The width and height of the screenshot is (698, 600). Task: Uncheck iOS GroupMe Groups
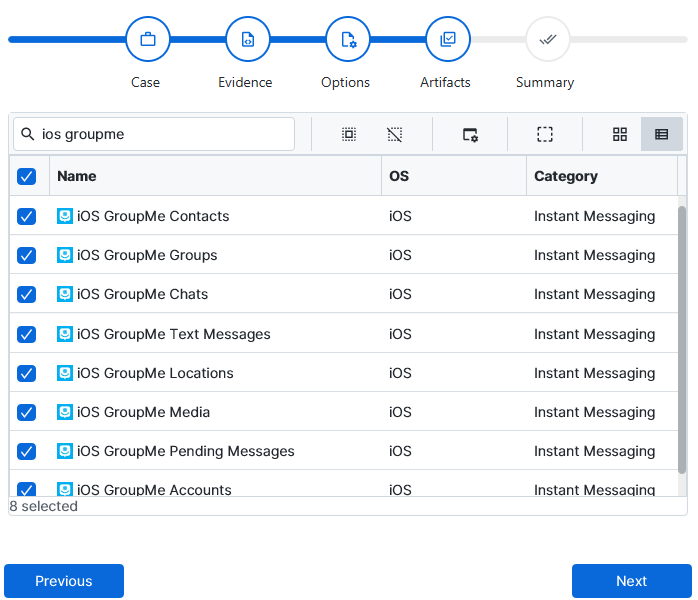click(x=27, y=255)
